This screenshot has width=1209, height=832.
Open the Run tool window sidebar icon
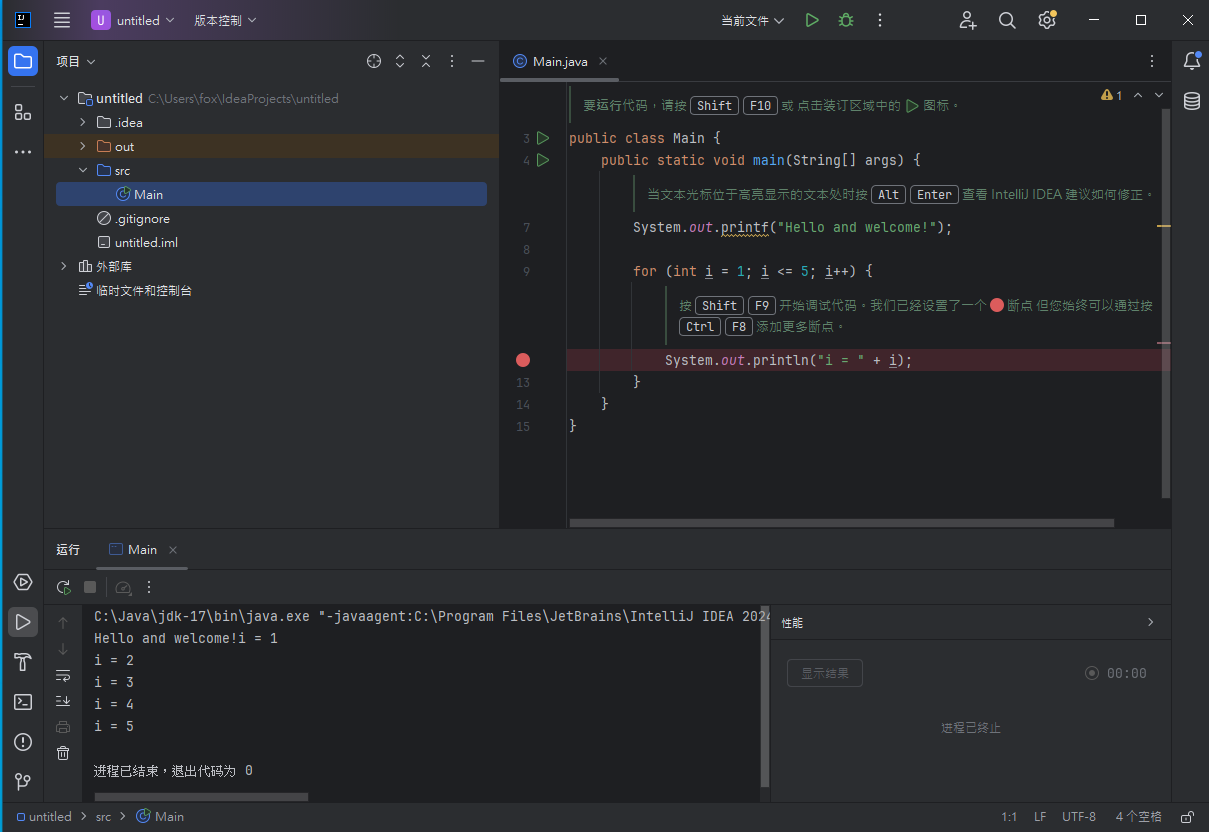22,622
